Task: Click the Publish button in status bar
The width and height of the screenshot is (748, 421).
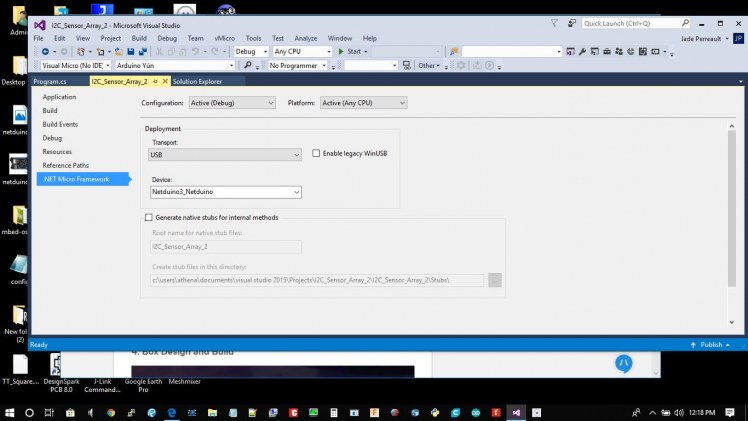Action: pyautogui.click(x=710, y=345)
